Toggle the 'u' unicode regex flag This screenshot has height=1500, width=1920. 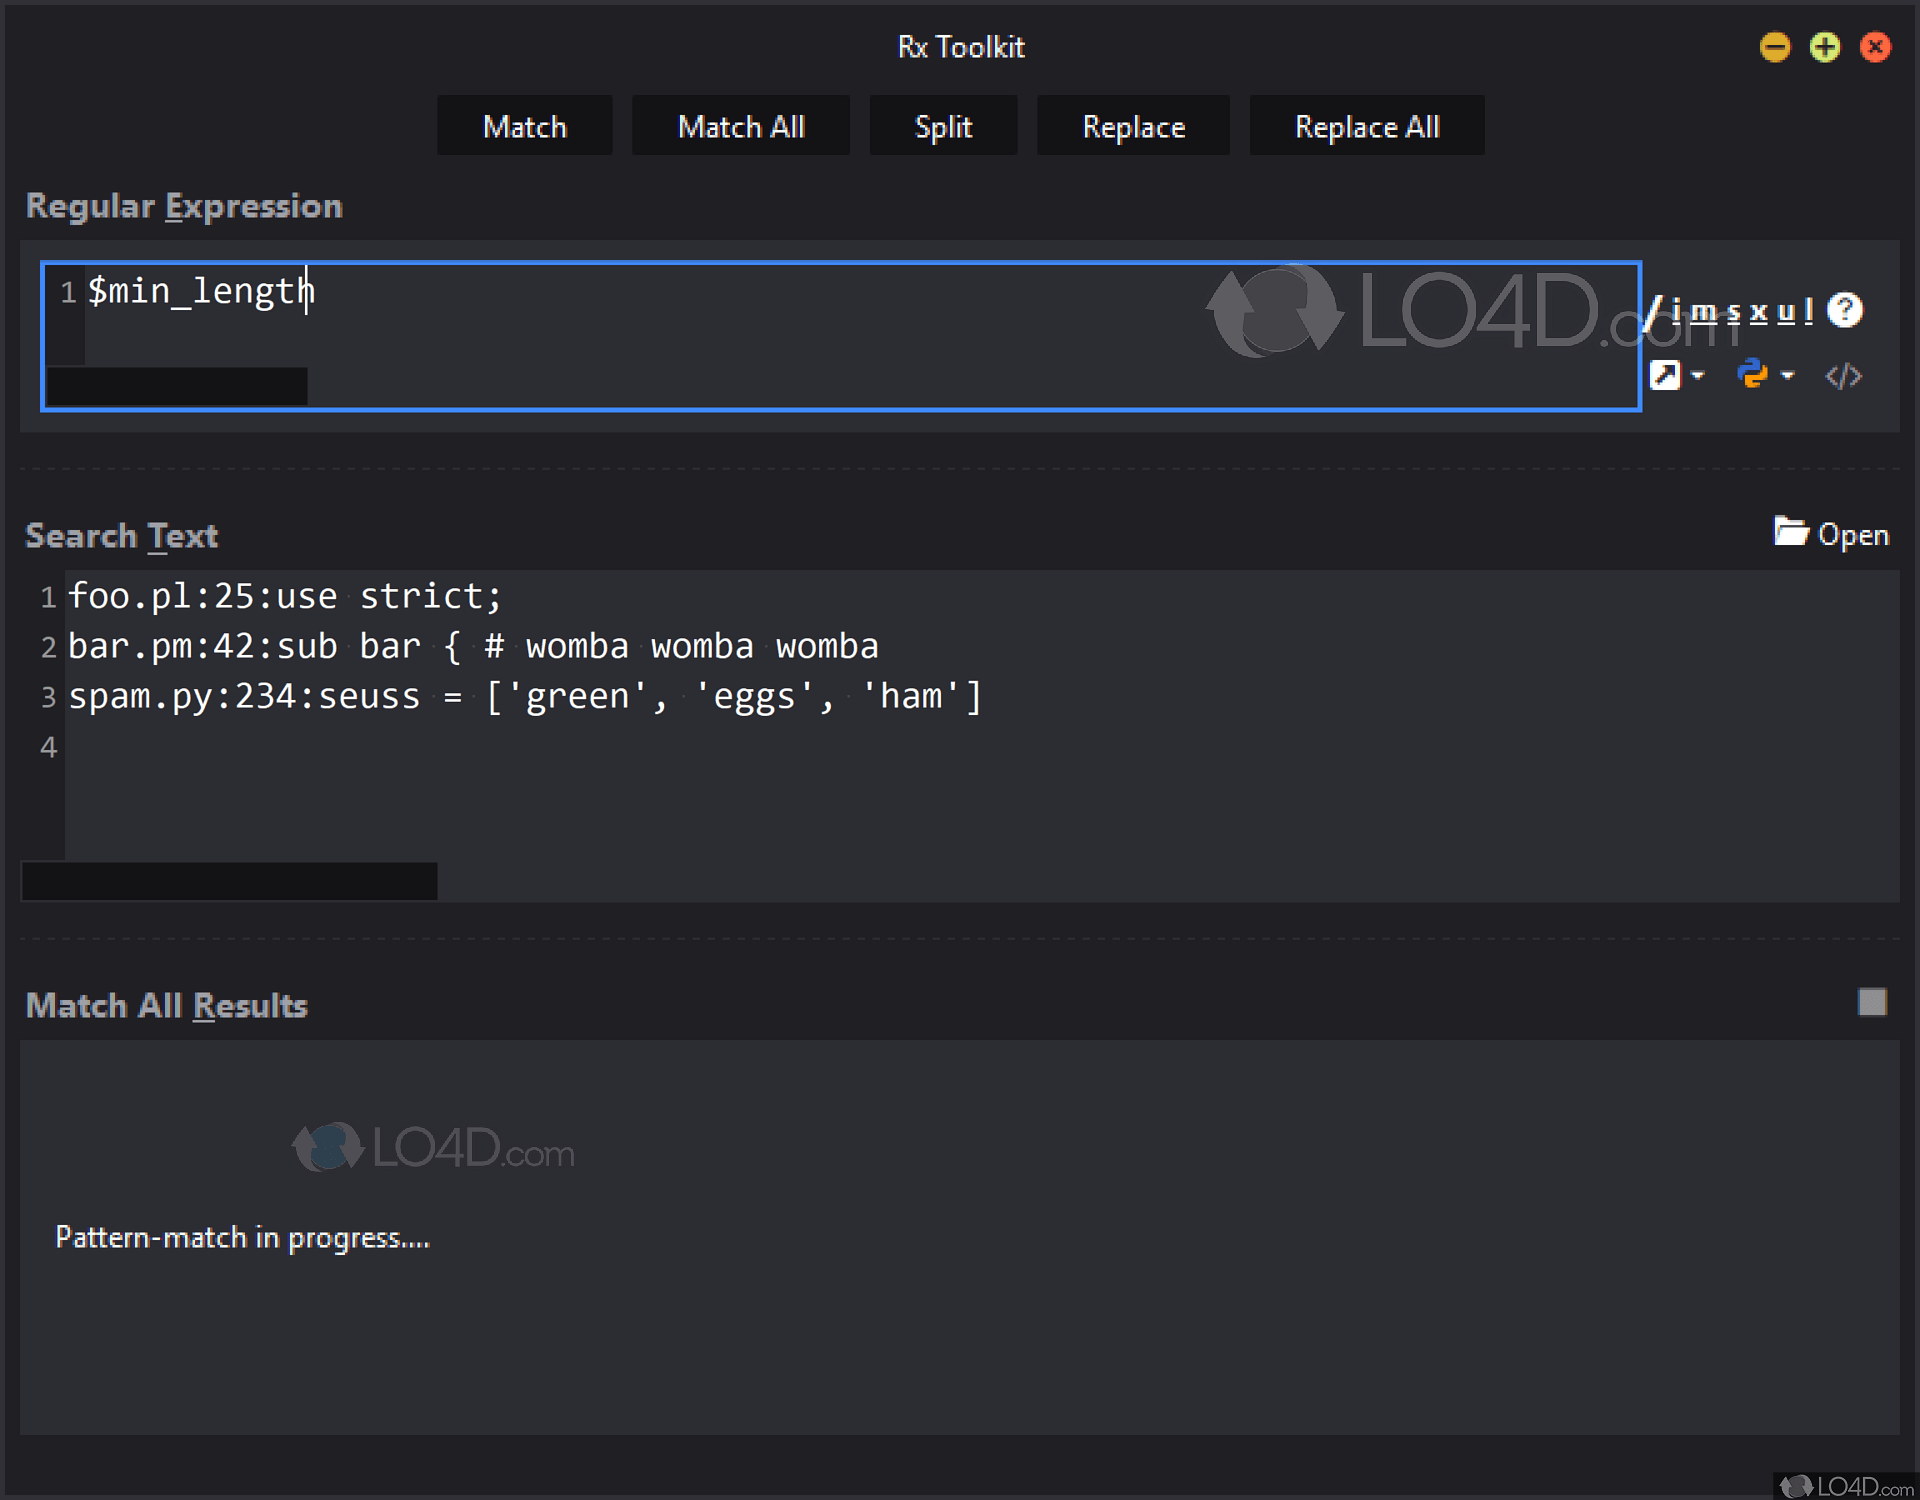(1785, 312)
